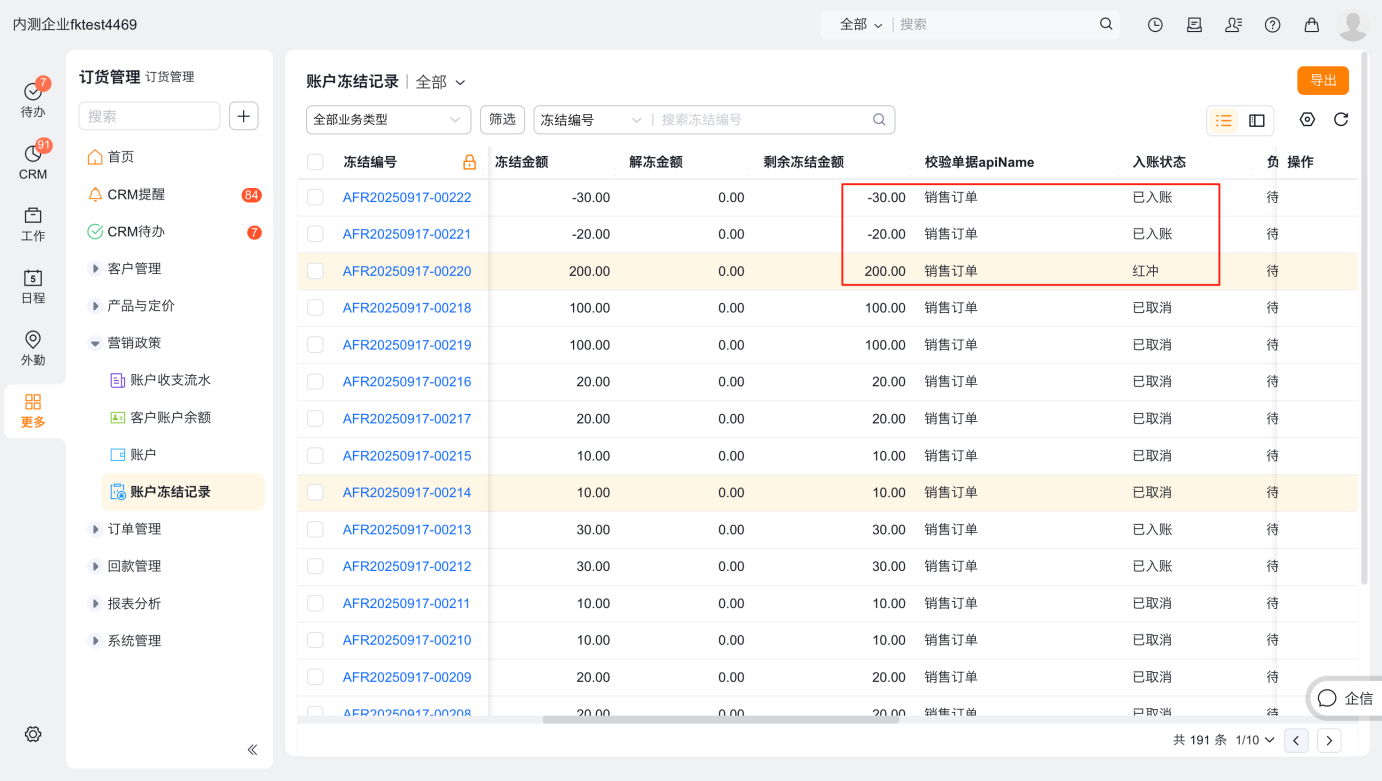1382x781 pixels.
Task: Expand the 订单管理 tree node
Action: pos(95,529)
